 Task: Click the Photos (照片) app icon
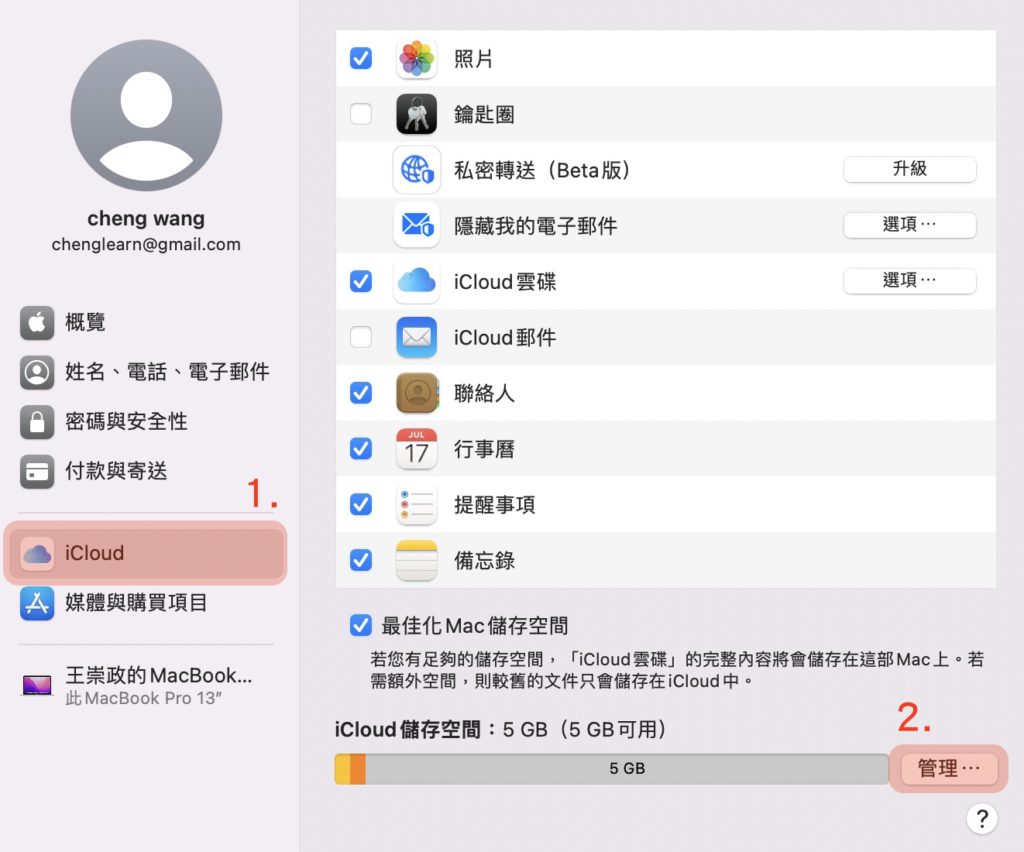point(416,59)
